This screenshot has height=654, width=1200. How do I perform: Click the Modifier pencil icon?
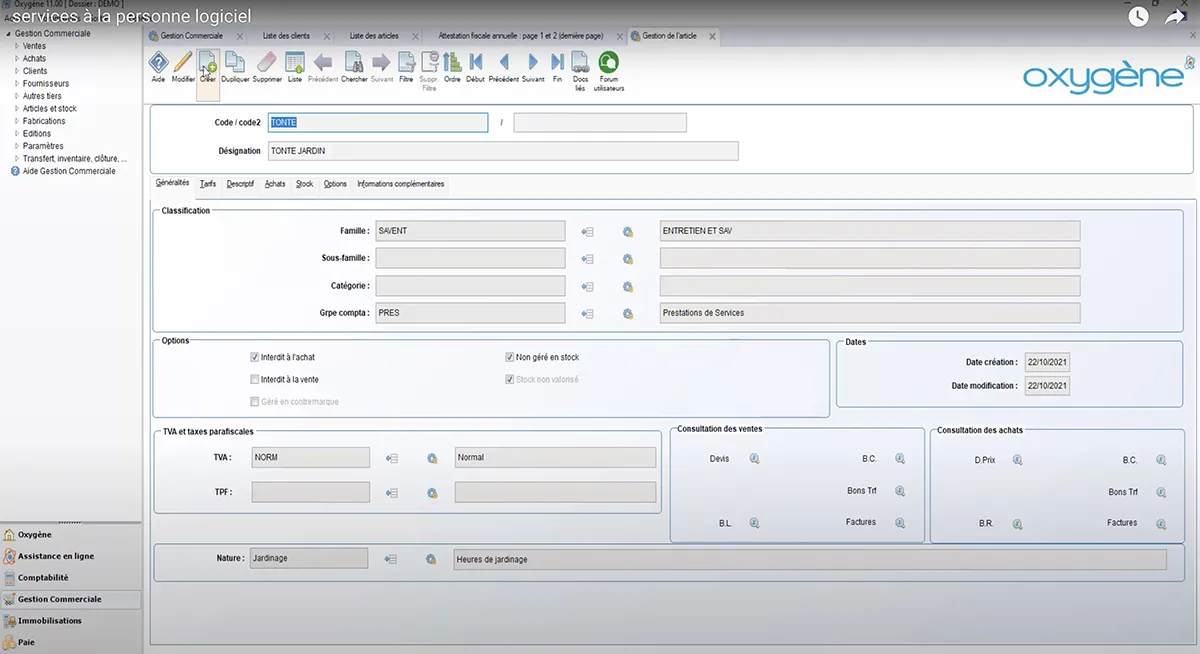183,63
